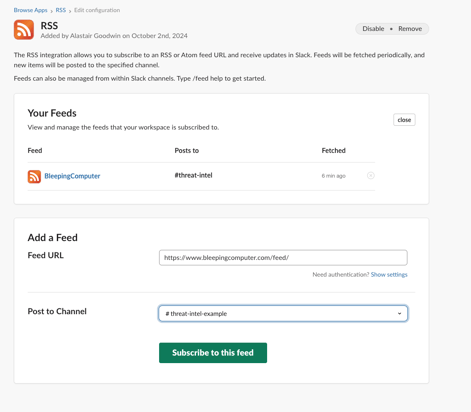Delete BleepingComputer feed via circled x icon

click(370, 175)
